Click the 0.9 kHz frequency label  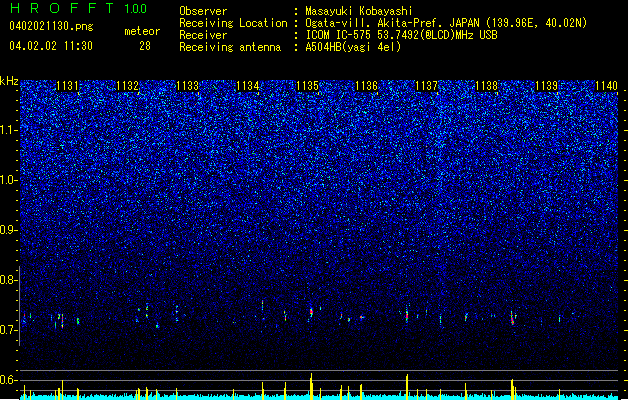pyautogui.click(x=9, y=230)
